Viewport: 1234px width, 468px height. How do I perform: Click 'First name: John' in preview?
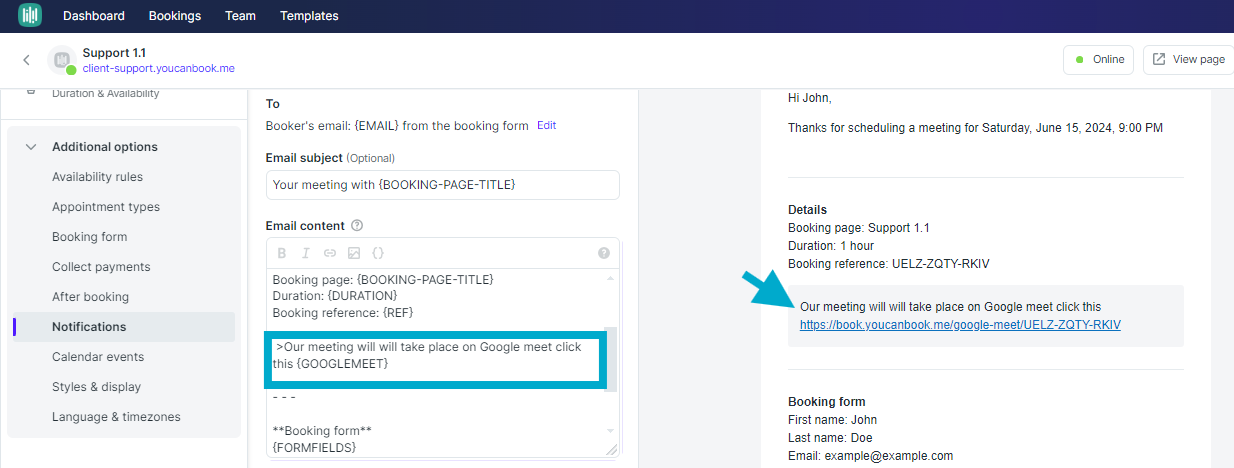832,420
